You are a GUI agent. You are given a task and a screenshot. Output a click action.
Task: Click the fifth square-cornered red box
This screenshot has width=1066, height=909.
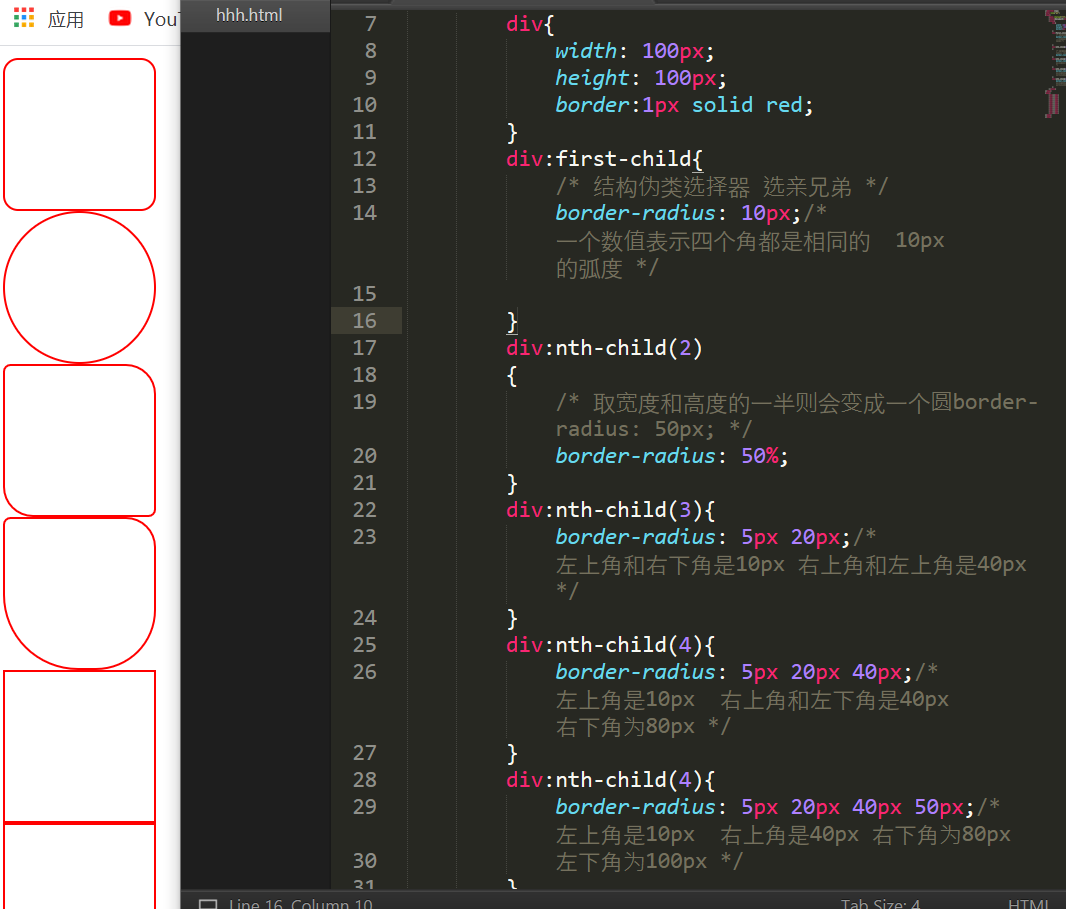pos(80,747)
